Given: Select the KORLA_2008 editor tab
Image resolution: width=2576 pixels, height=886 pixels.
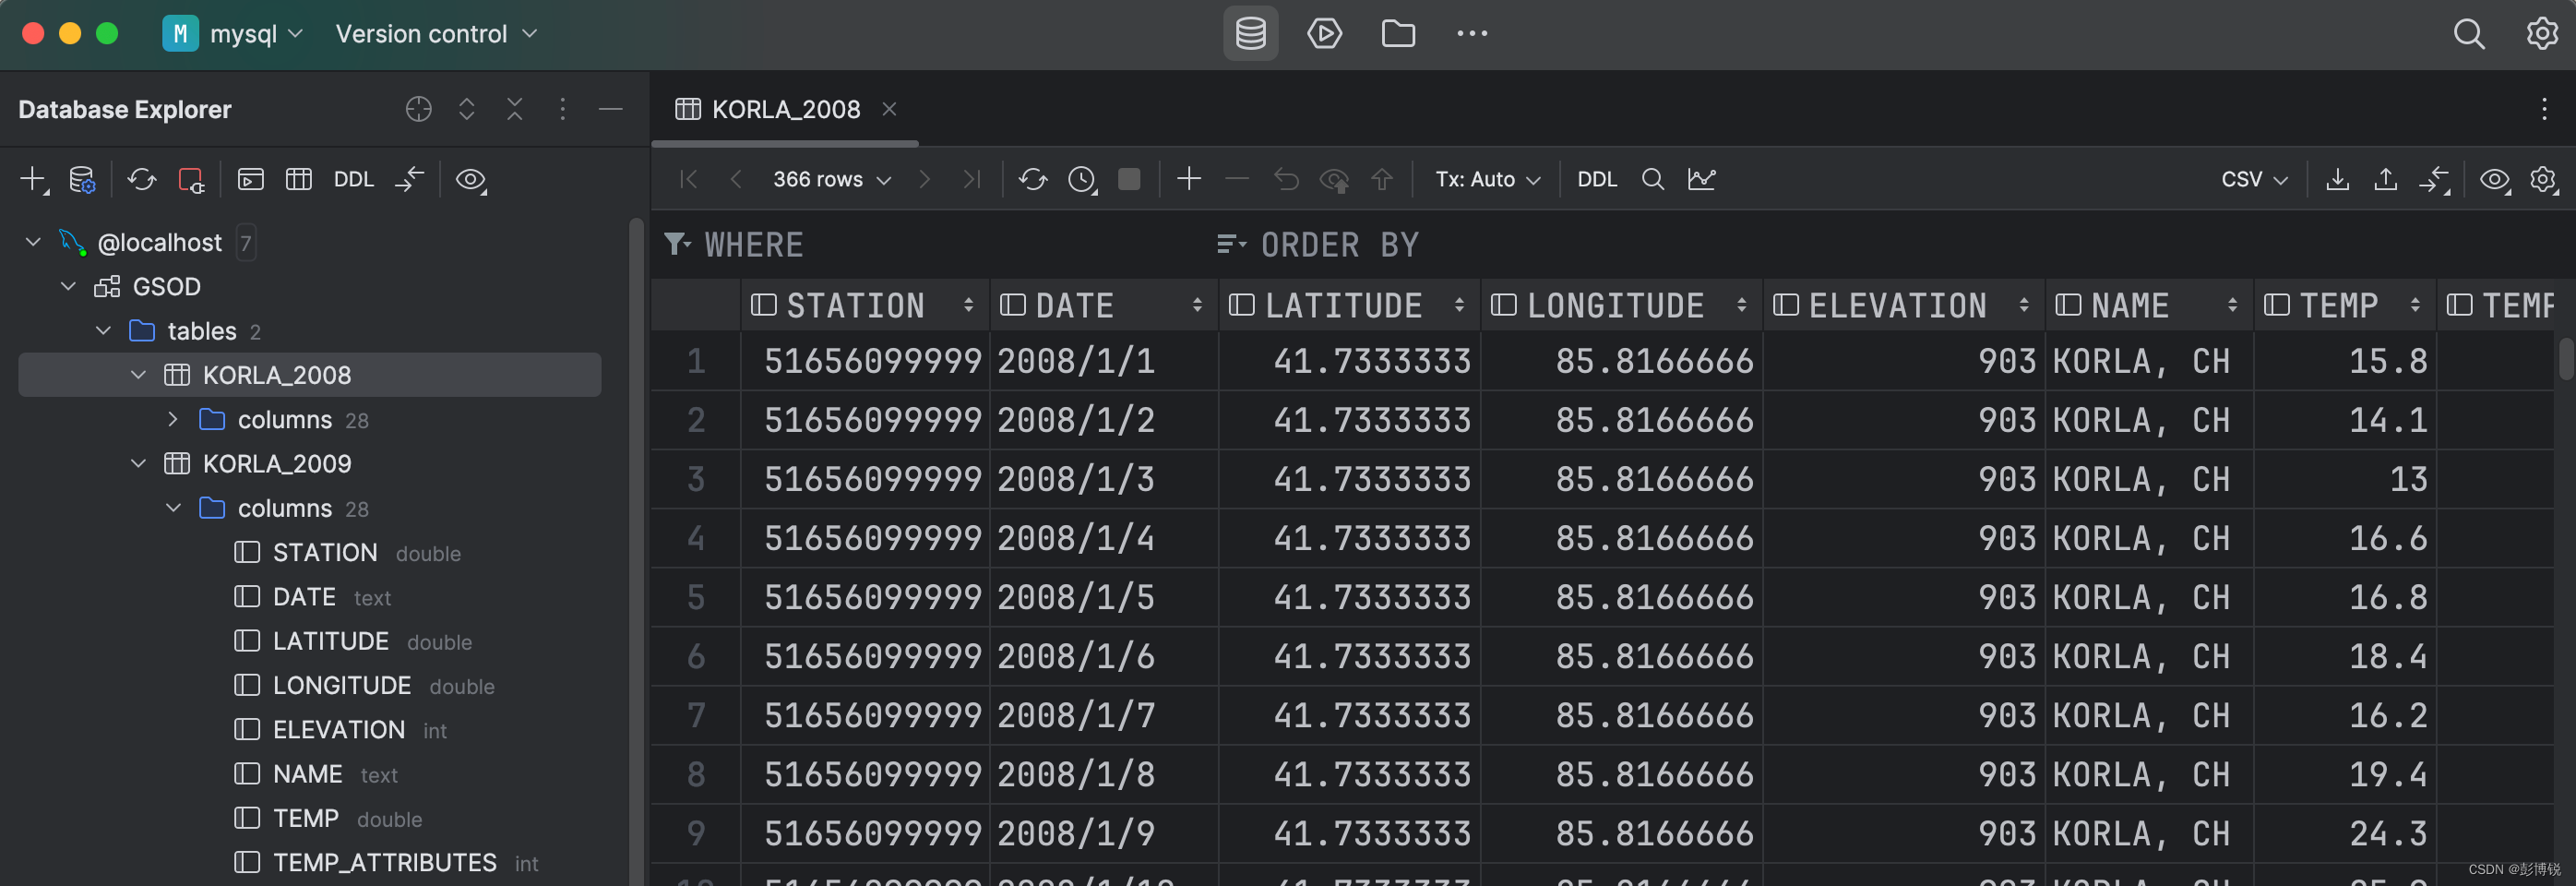Looking at the screenshot, I should click(785, 109).
